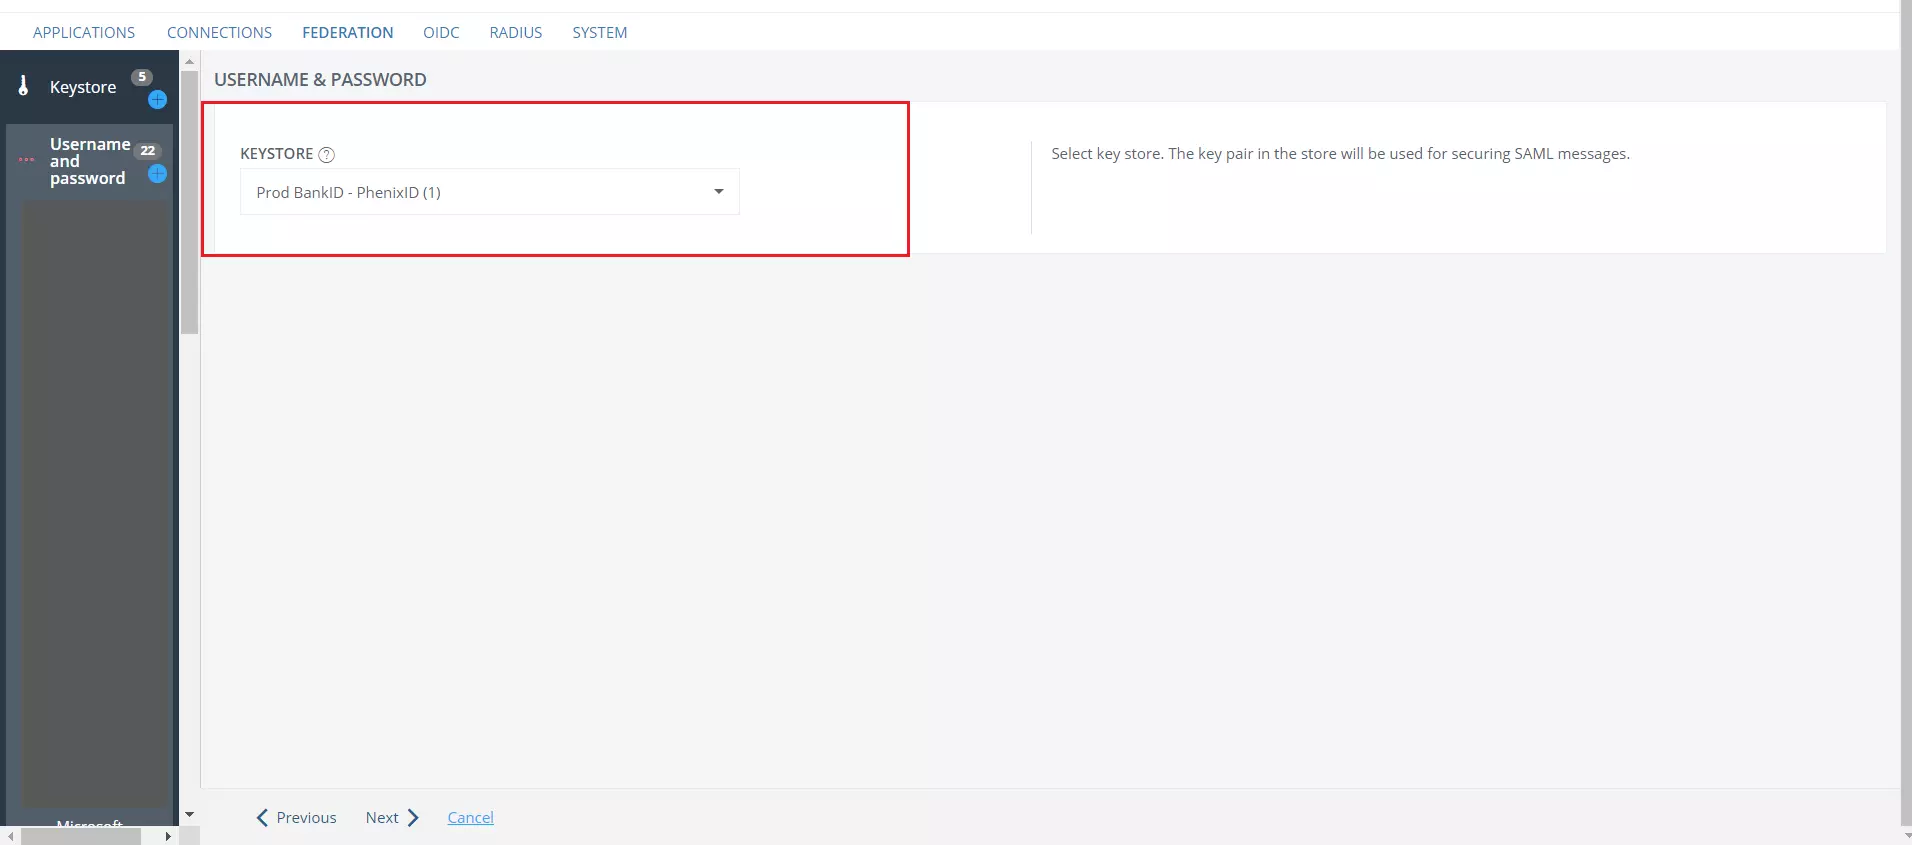
Task: Click the 'Select key store' help text
Action: (1340, 153)
